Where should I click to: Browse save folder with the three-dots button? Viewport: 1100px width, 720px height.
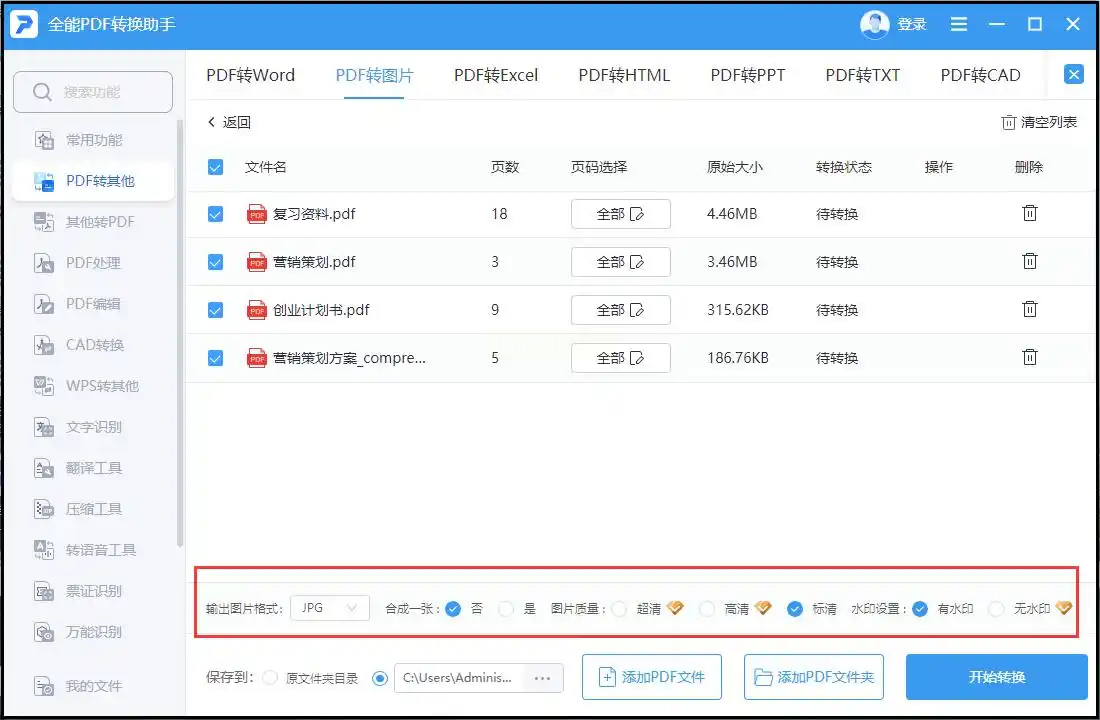(542, 678)
